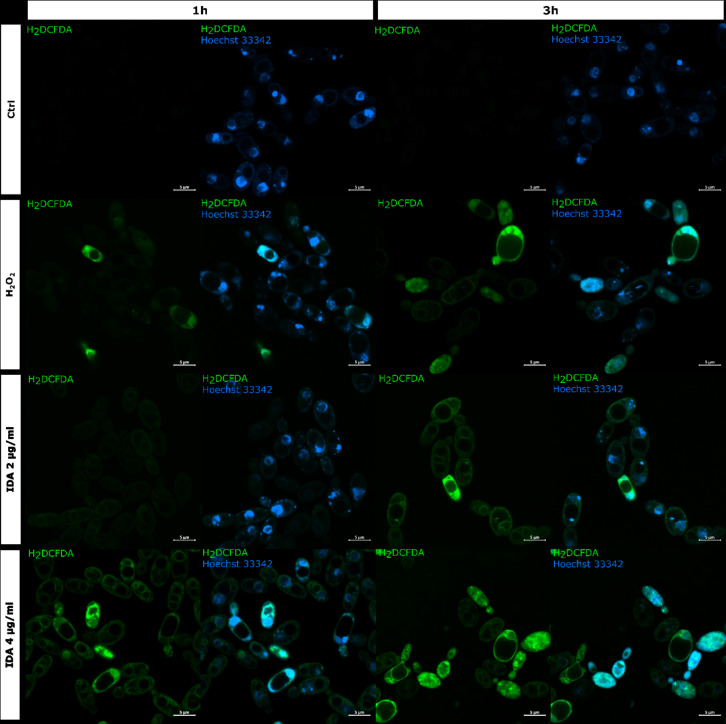Click Hoechst 33342 label in IDA 4 µg/ml 3h panel
This screenshot has height=724, width=726.
point(588,564)
